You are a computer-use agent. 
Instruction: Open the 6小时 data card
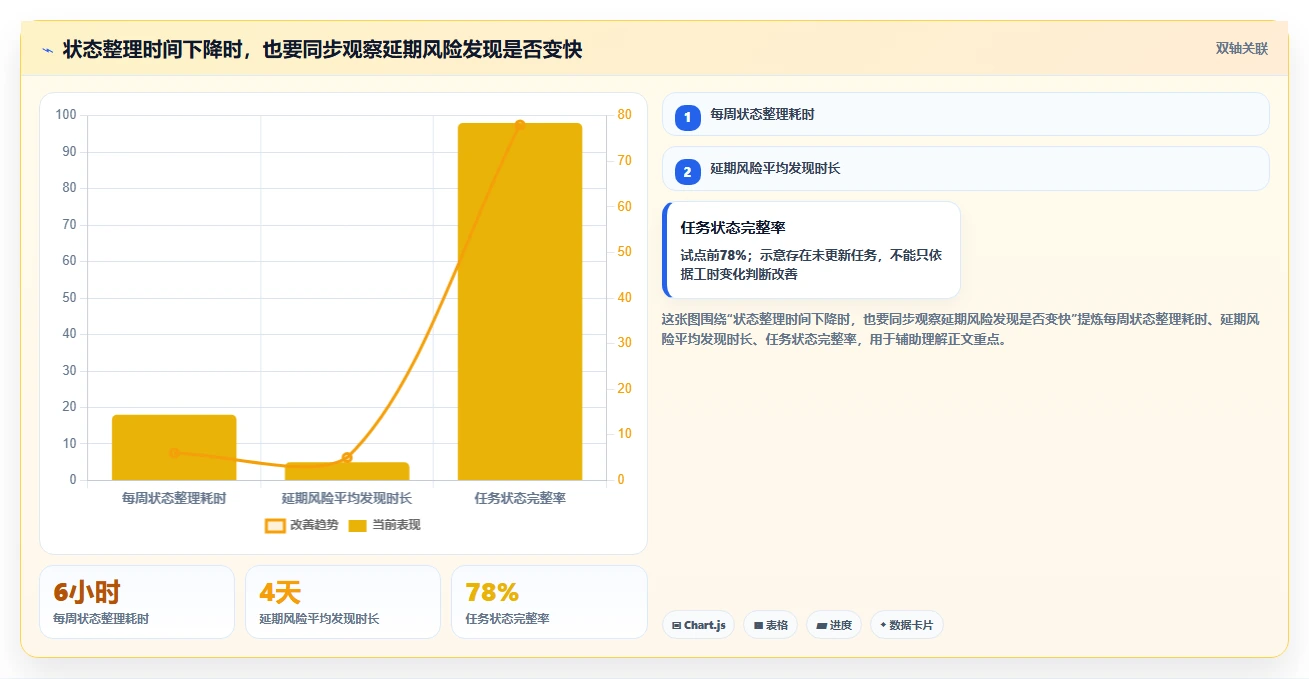[137, 602]
